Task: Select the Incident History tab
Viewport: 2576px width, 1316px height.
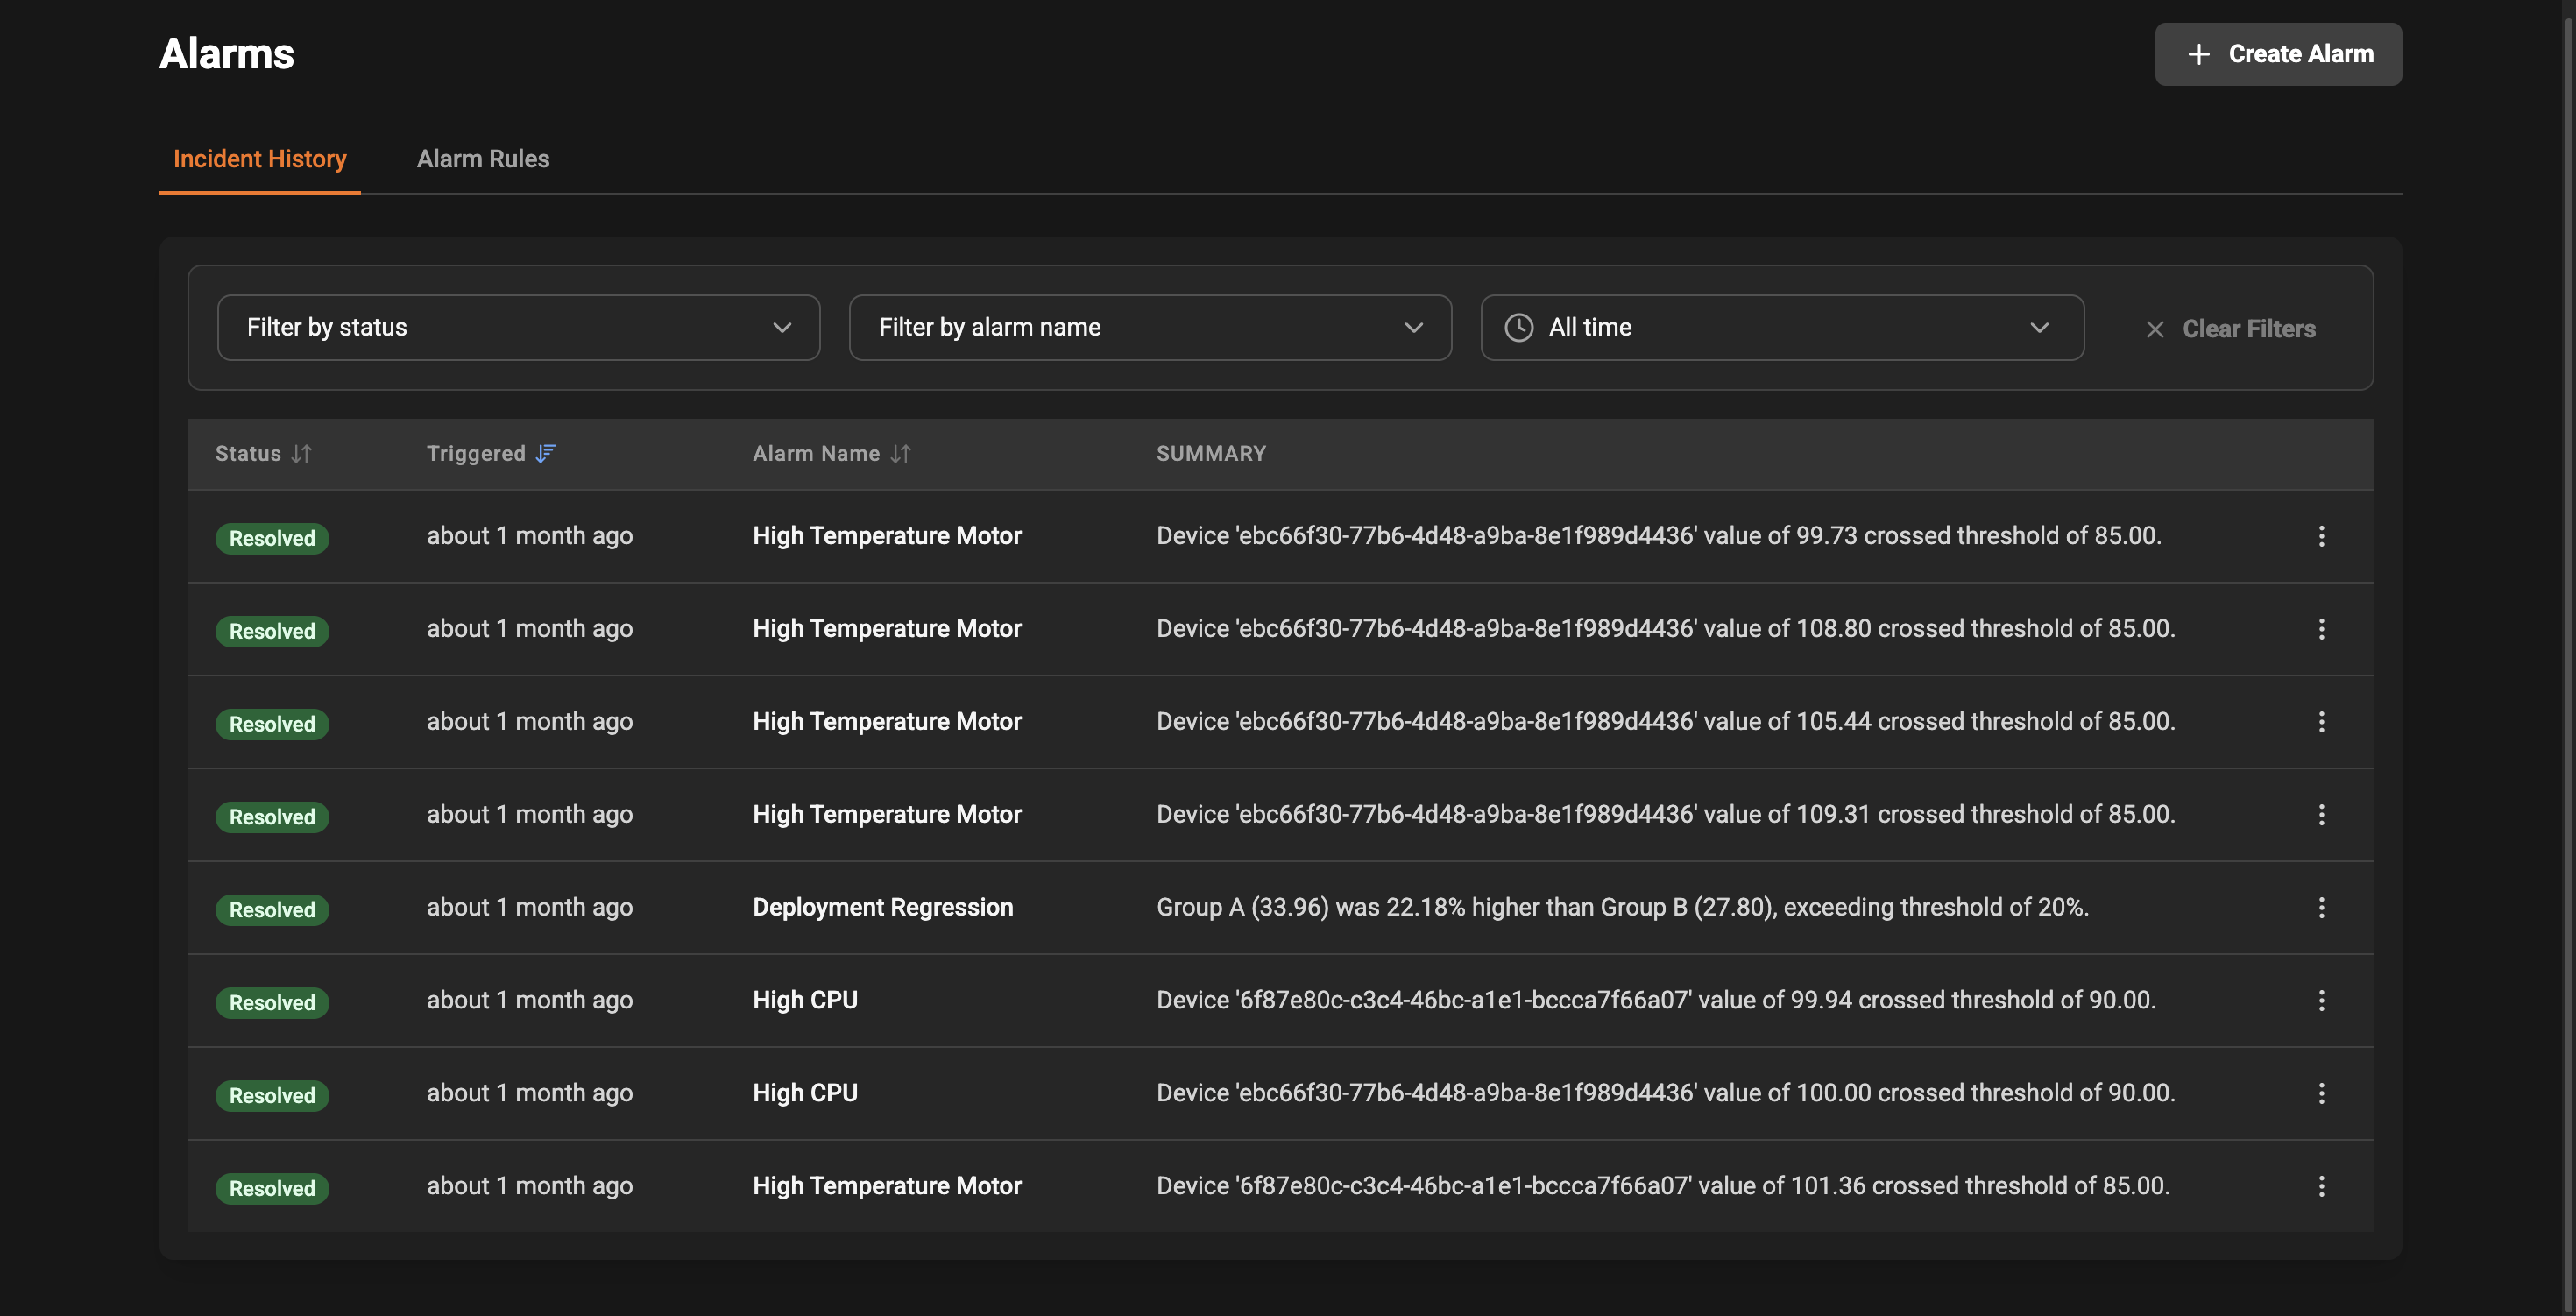Action: 259,158
